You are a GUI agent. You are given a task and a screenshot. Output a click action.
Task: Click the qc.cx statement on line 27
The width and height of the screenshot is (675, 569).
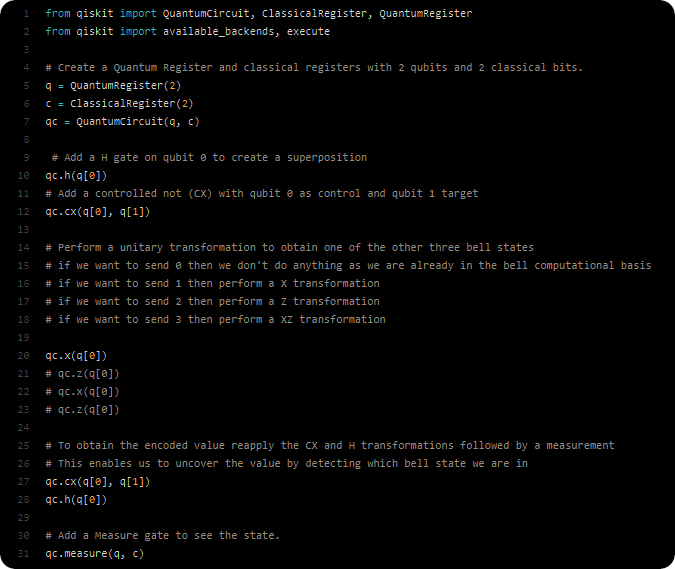click(x=98, y=482)
